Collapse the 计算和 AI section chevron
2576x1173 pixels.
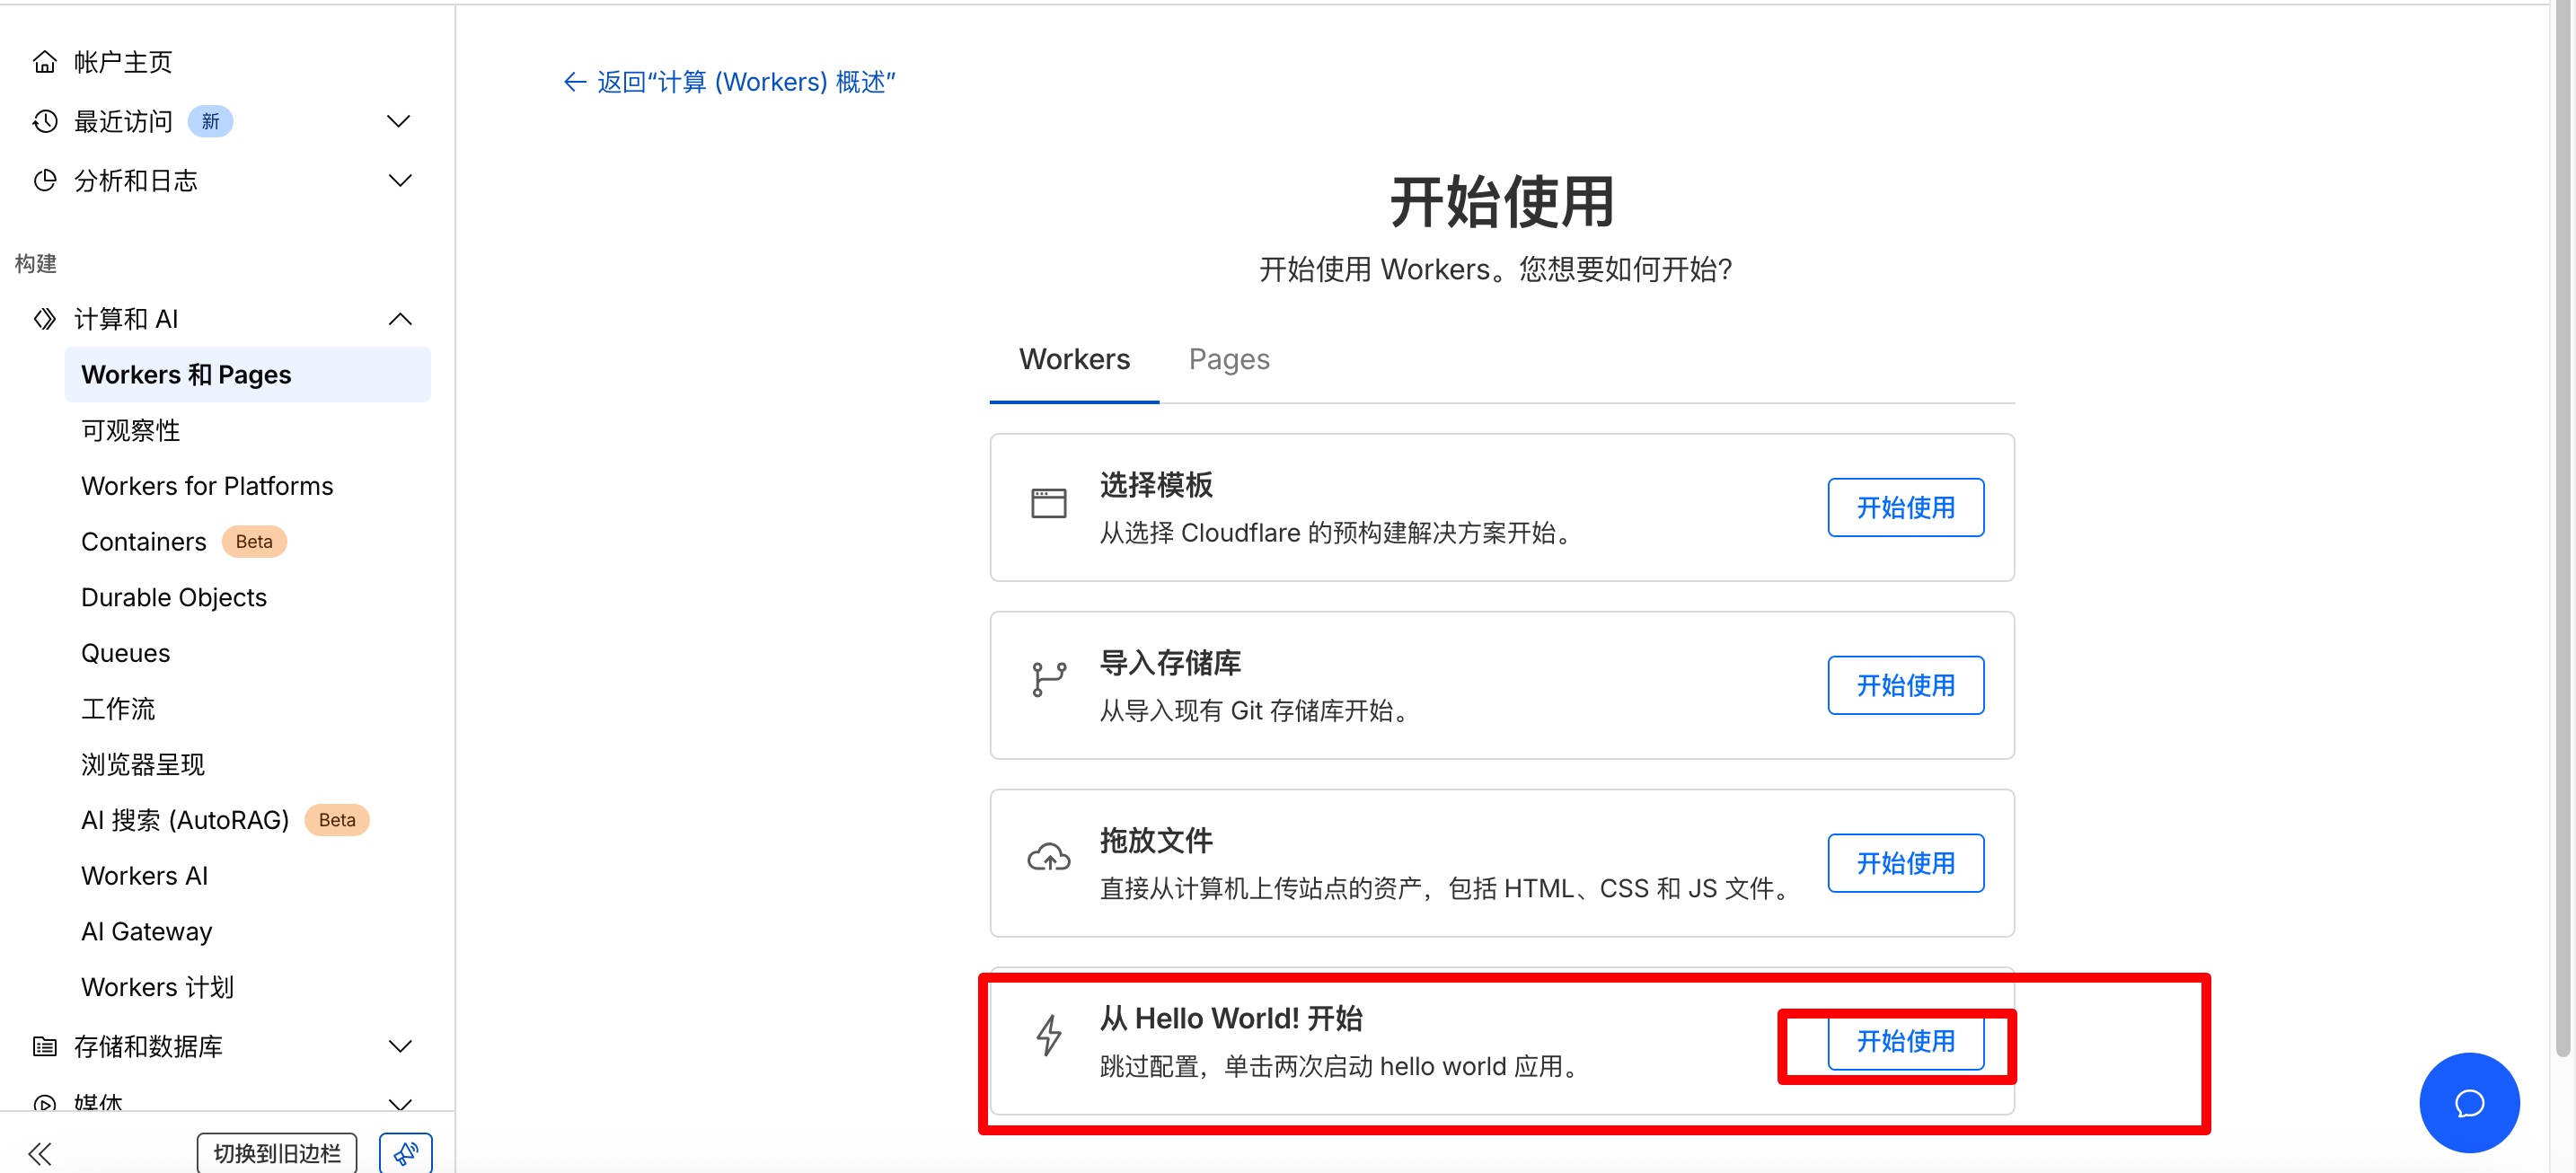pos(399,319)
